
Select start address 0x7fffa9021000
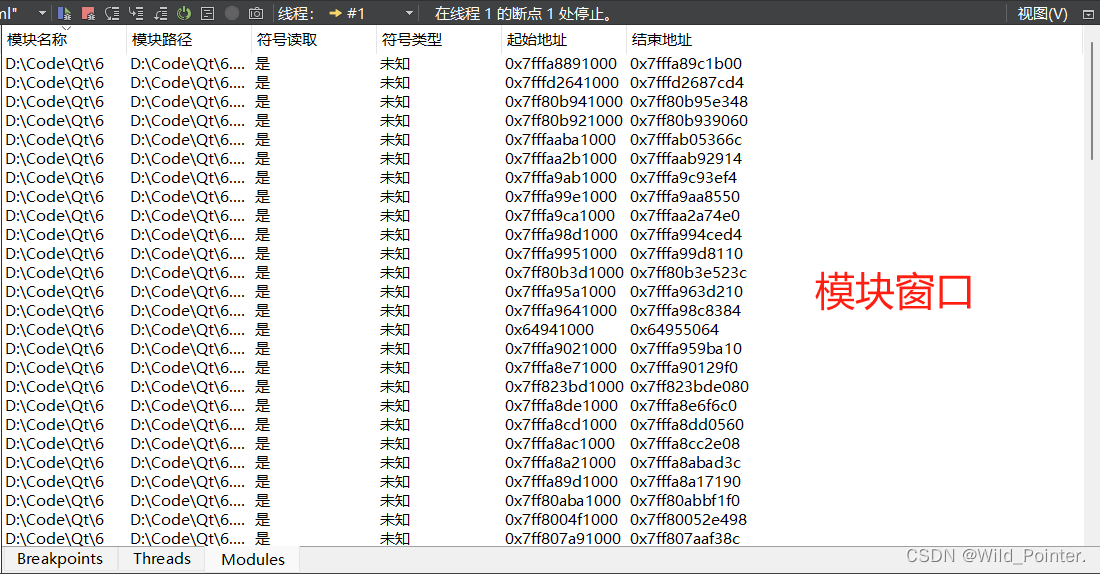pyautogui.click(x=561, y=348)
